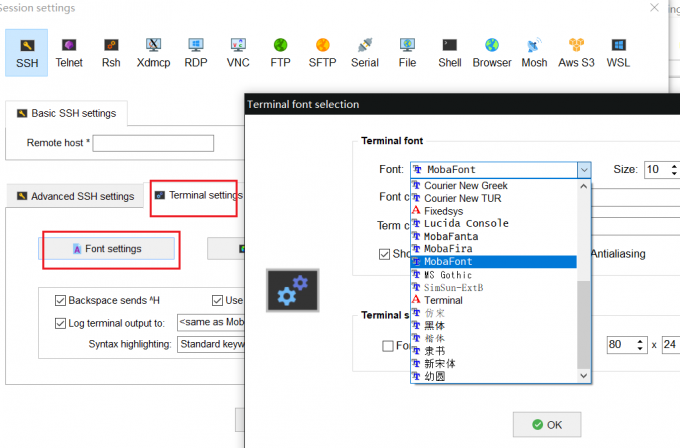Open the Basic SSH settings tab
Image resolution: width=680 pixels, height=448 pixels.
coord(66,113)
